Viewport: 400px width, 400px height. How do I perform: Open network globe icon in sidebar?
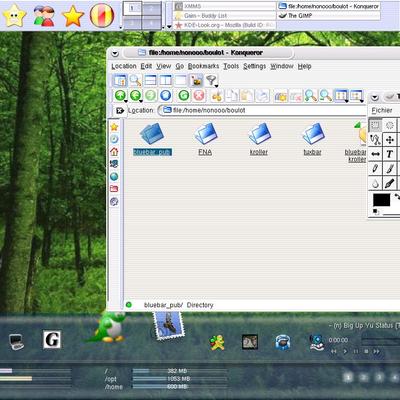[x=114, y=176]
